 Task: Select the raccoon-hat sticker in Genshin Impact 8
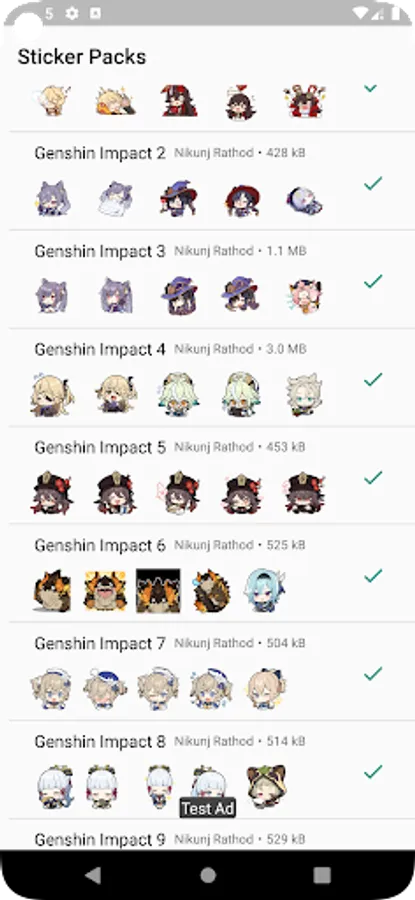click(266, 786)
